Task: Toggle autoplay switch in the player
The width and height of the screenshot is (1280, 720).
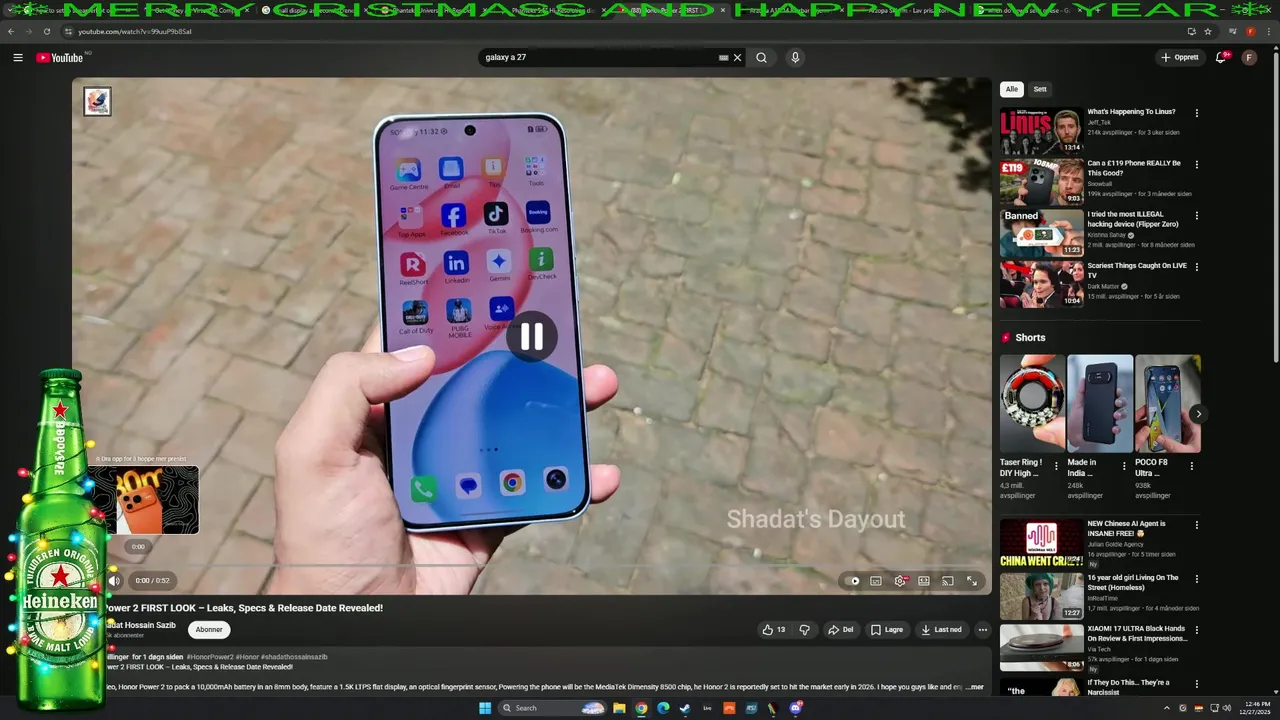Action: click(x=852, y=581)
